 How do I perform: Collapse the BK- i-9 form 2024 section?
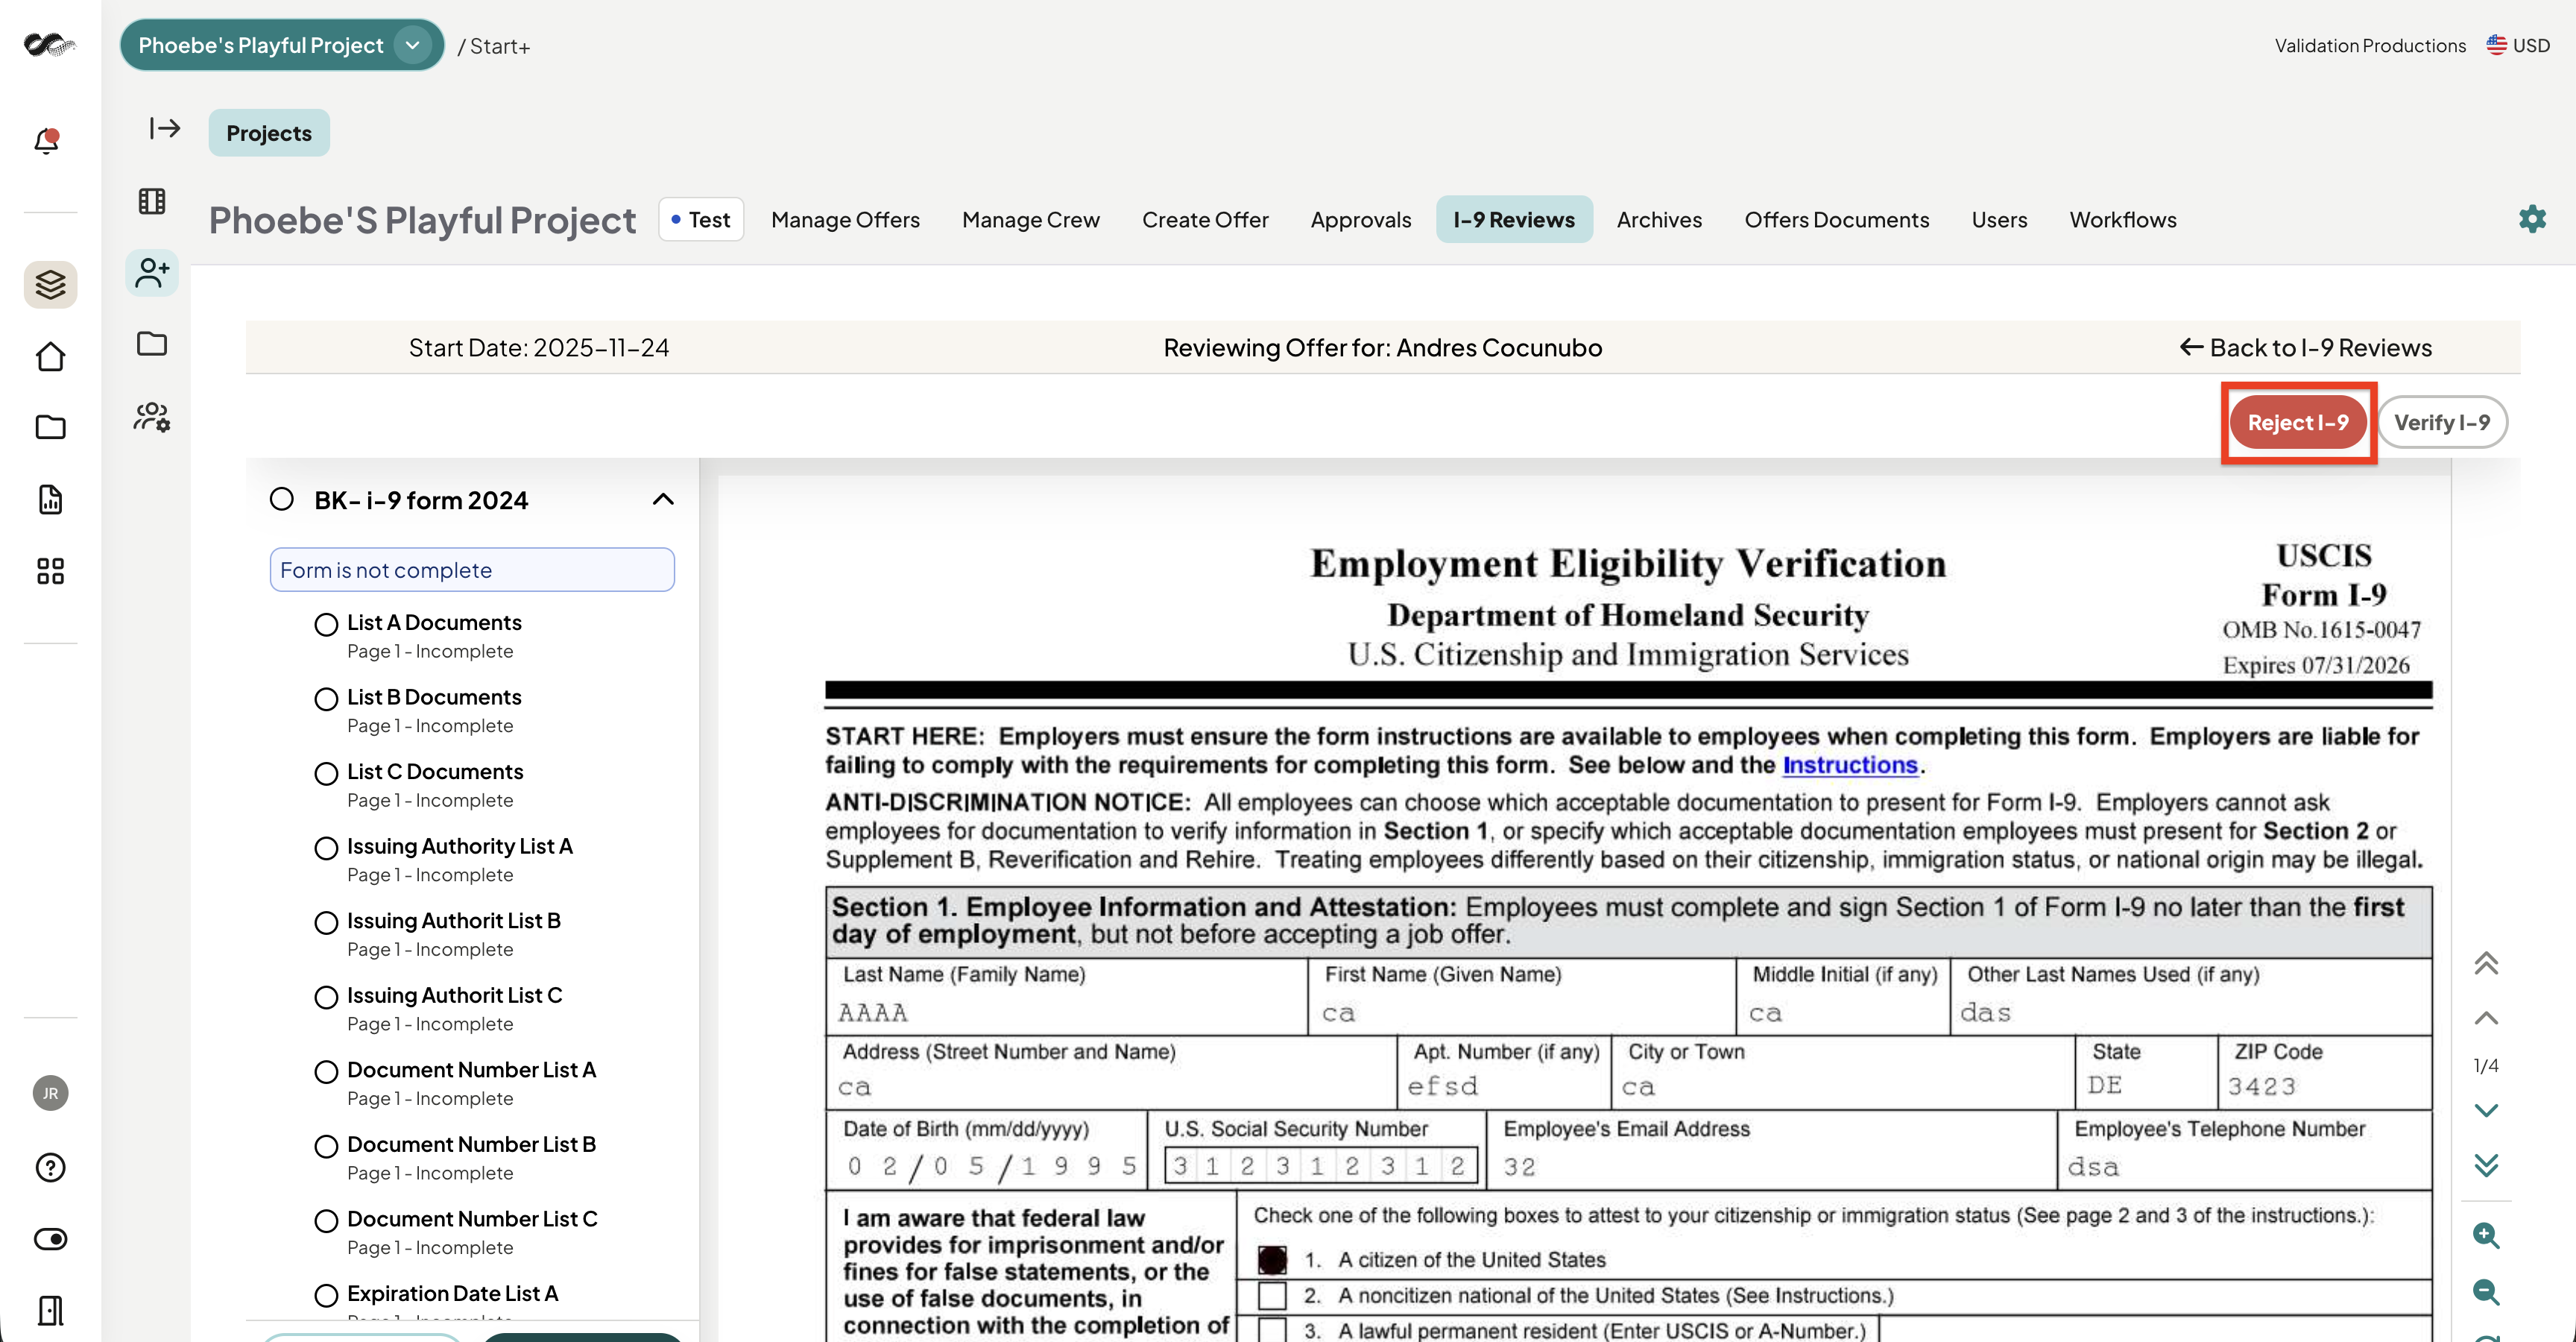[x=663, y=499]
